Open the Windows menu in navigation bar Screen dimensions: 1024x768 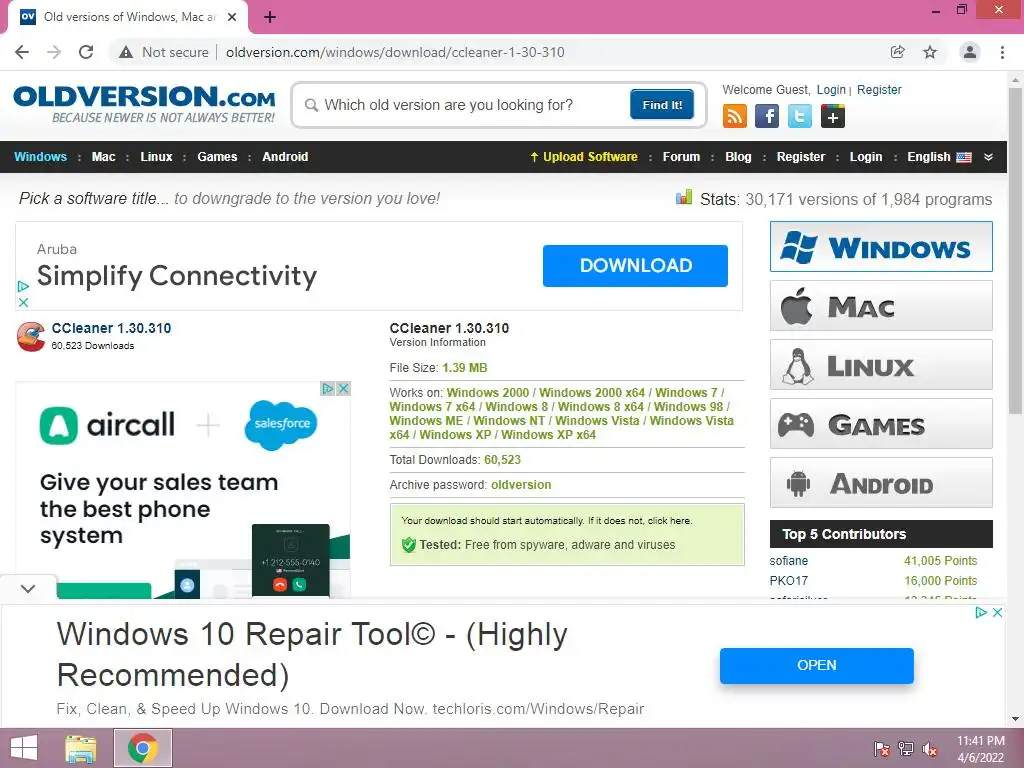(x=40, y=157)
